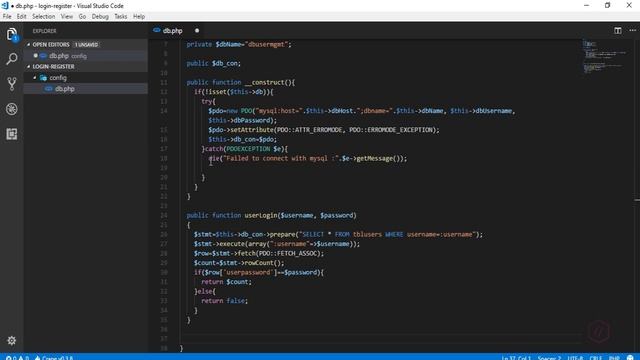Open the Source Control view
640x360 pixels.
tap(11, 84)
